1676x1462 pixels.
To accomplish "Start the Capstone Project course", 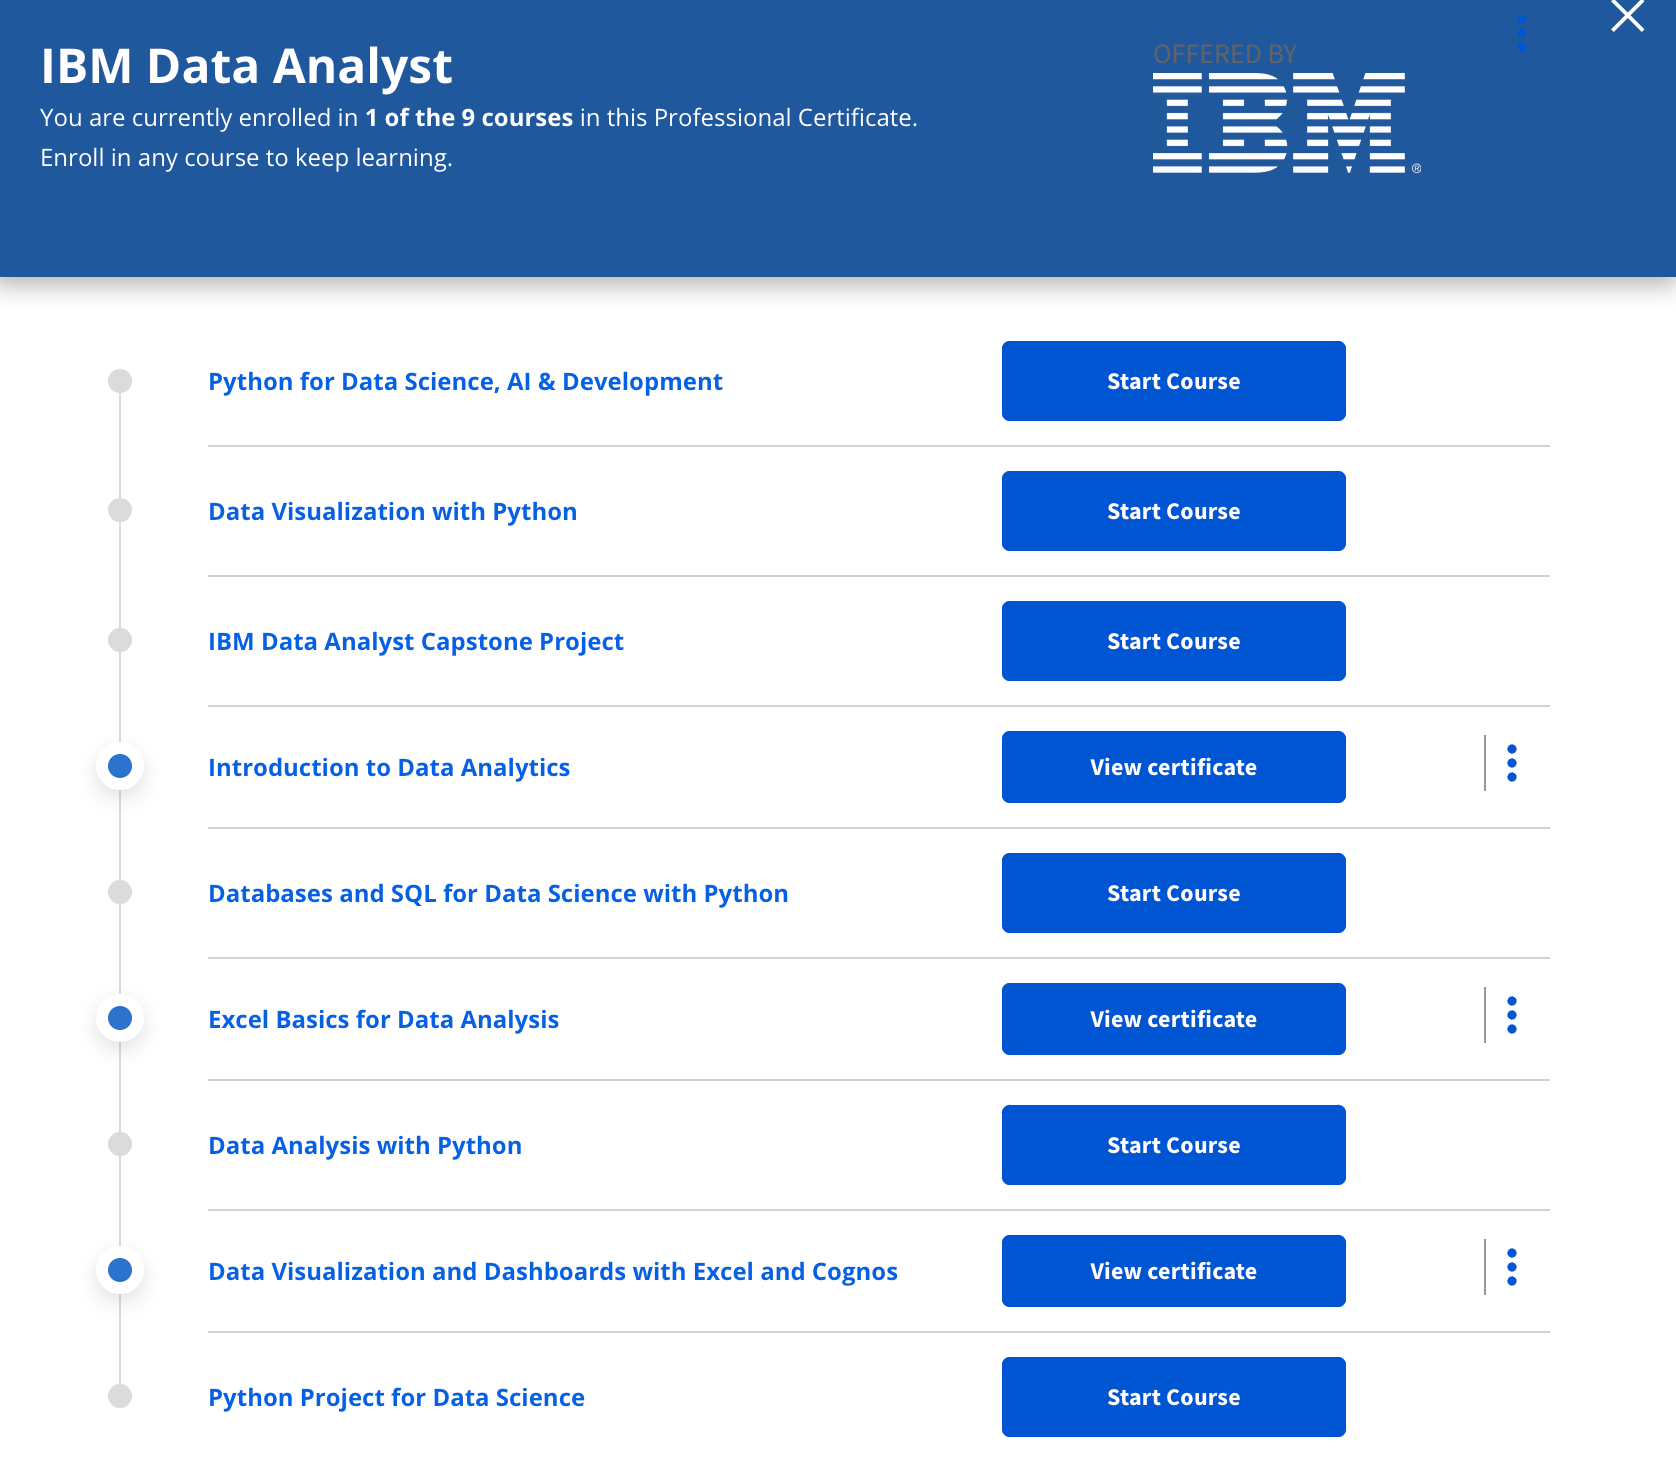I will click(x=1173, y=641).
